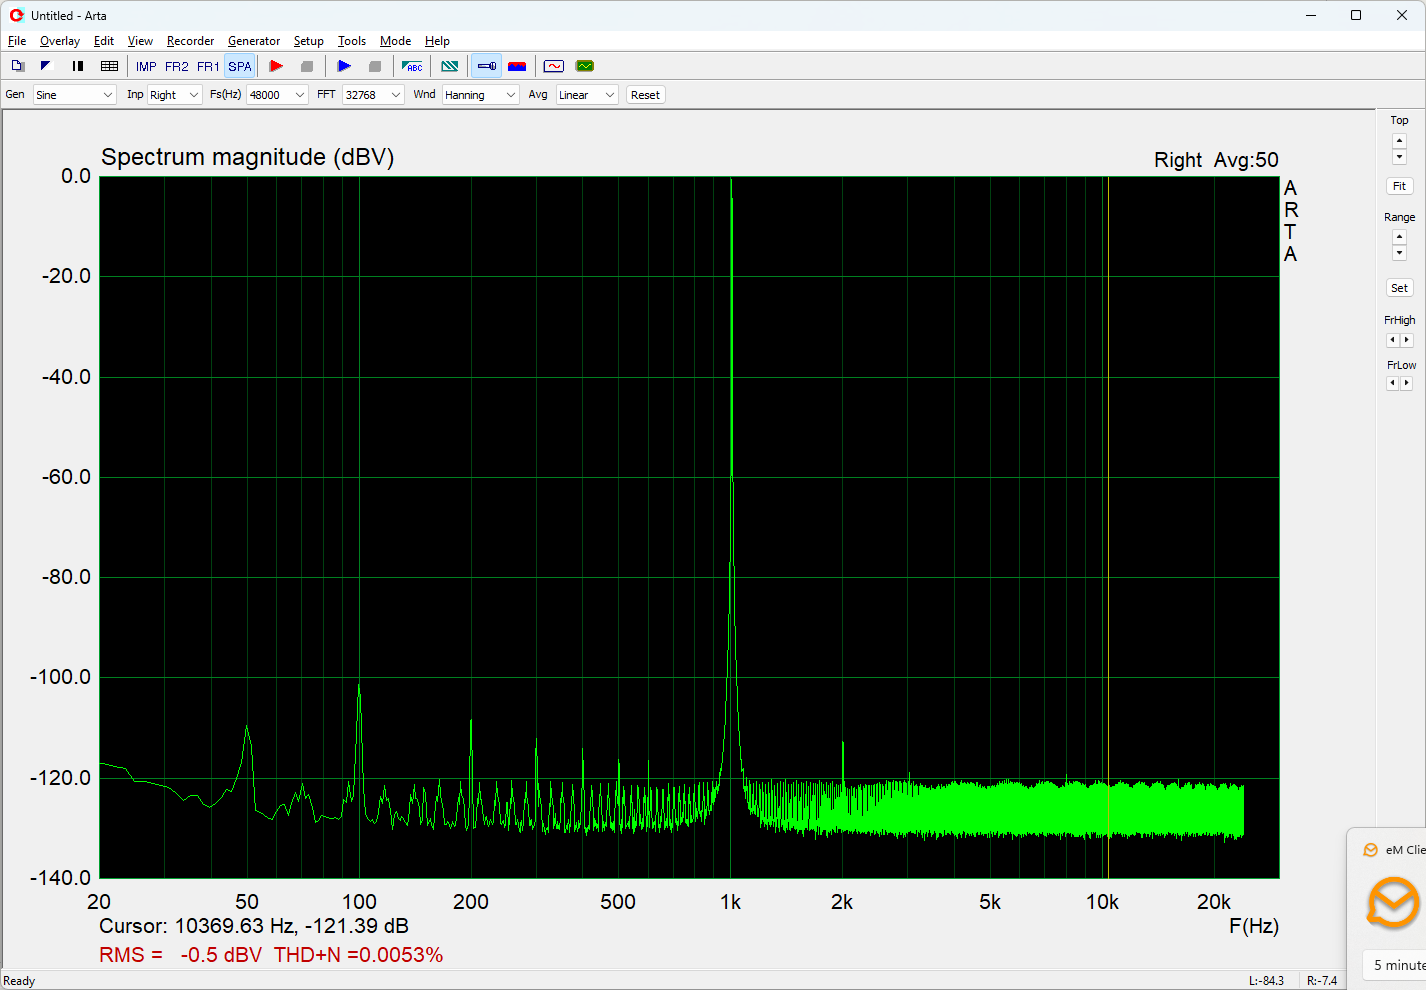
Task: Switch to FR2 dual-channel mode
Action: click(x=177, y=67)
